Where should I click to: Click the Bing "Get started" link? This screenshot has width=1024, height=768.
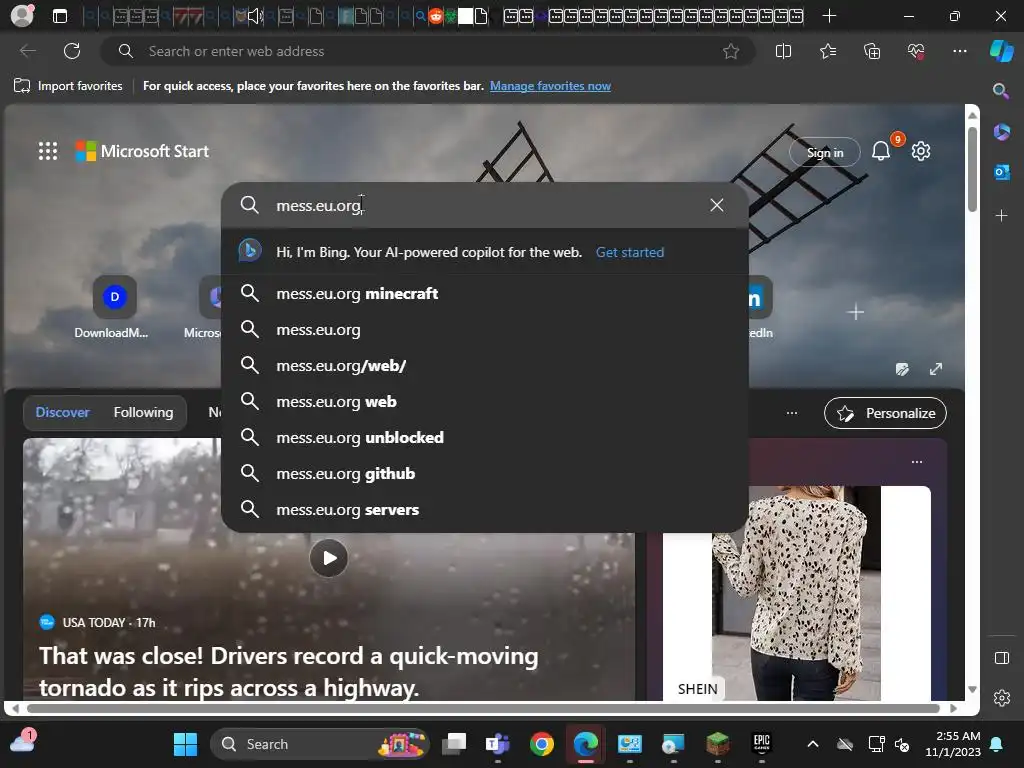coord(630,252)
